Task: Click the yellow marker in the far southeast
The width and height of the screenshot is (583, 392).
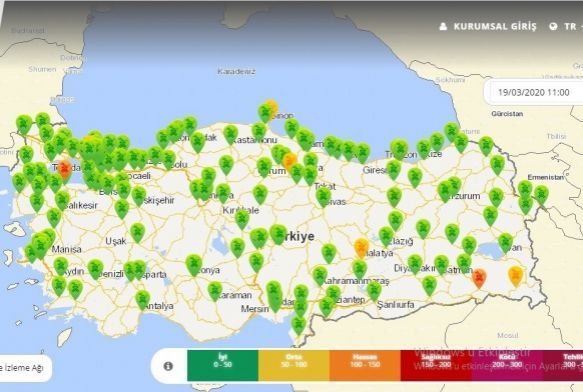Action: (x=515, y=276)
